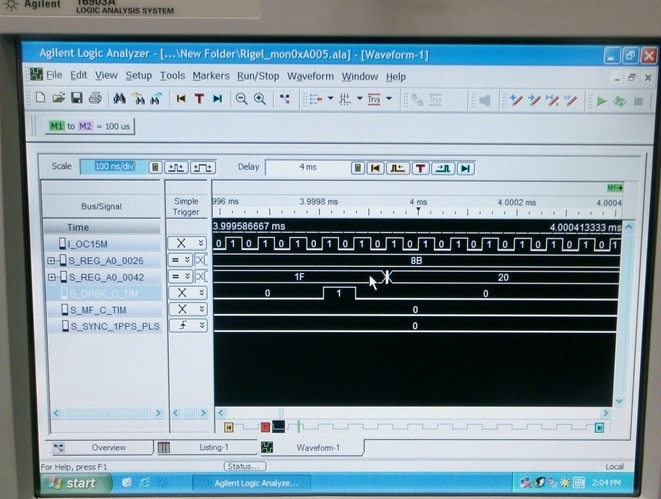Image resolution: width=661 pixels, height=499 pixels.
Task: Click the system tray clock showing 2:04 PM
Action: pos(606,483)
